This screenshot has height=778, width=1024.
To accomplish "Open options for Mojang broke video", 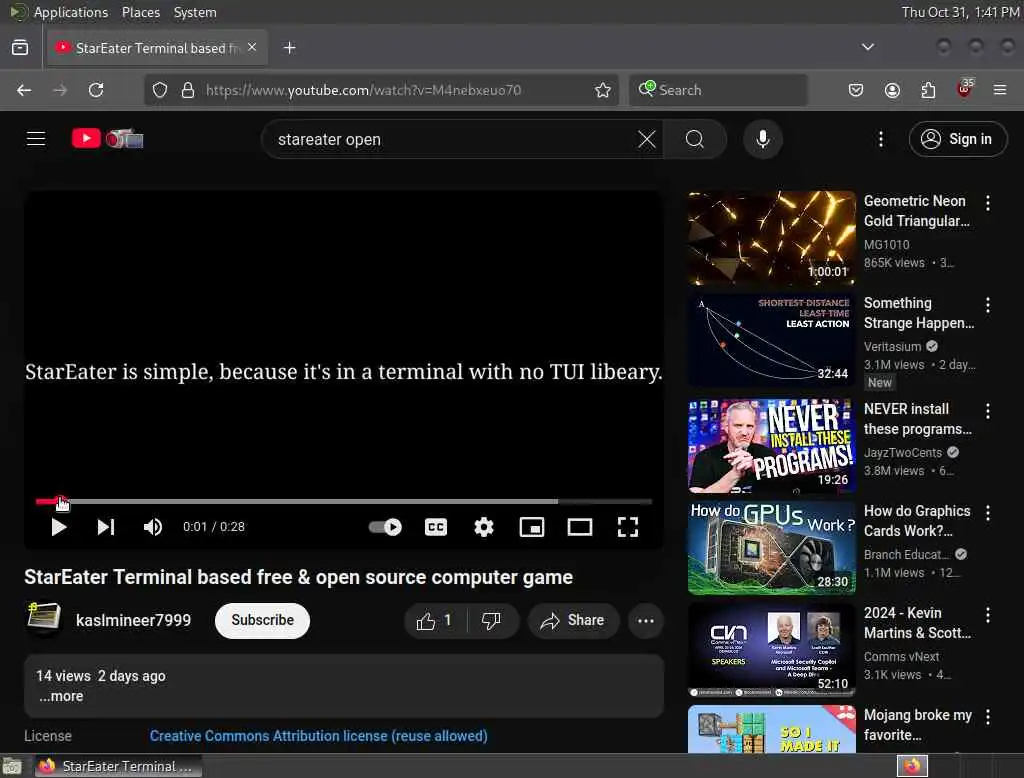I will coord(988,717).
